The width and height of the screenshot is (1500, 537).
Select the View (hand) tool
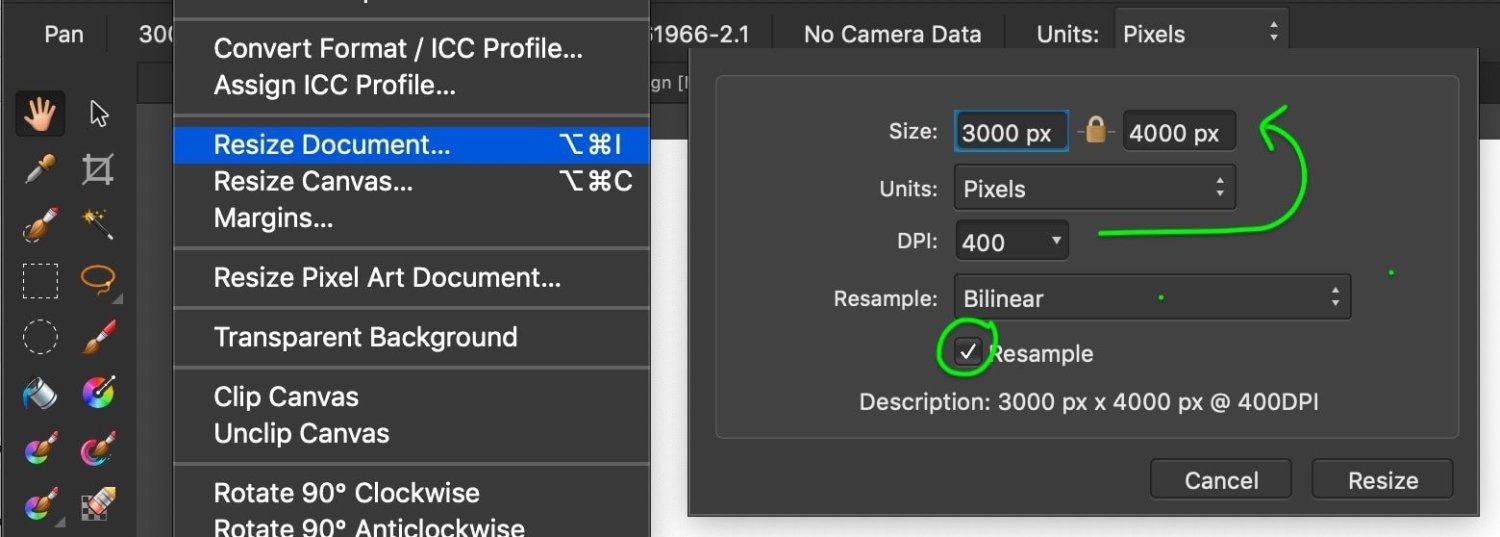(x=40, y=114)
